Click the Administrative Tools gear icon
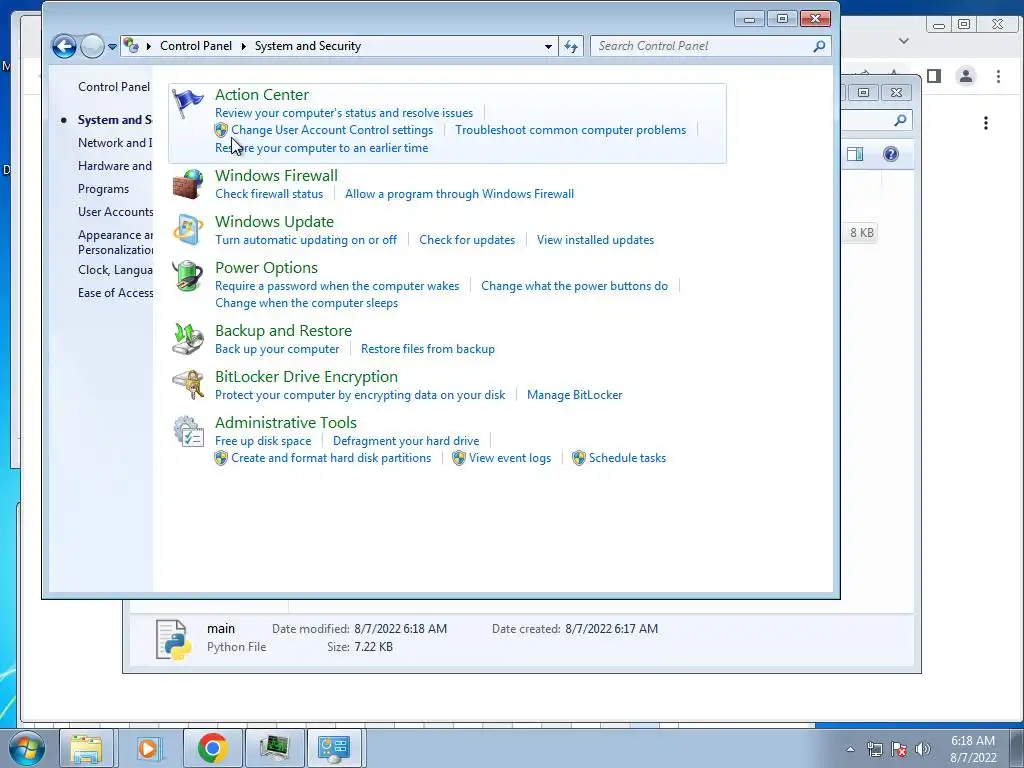The image size is (1024, 768). (188, 431)
